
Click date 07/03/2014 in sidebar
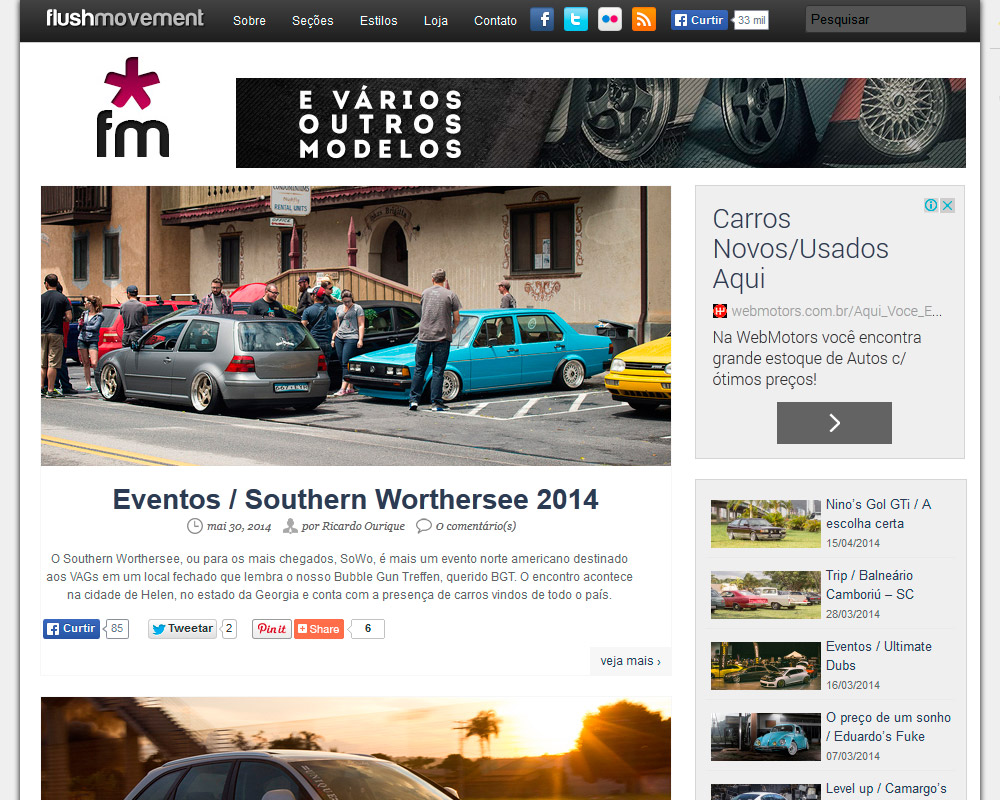coord(853,756)
